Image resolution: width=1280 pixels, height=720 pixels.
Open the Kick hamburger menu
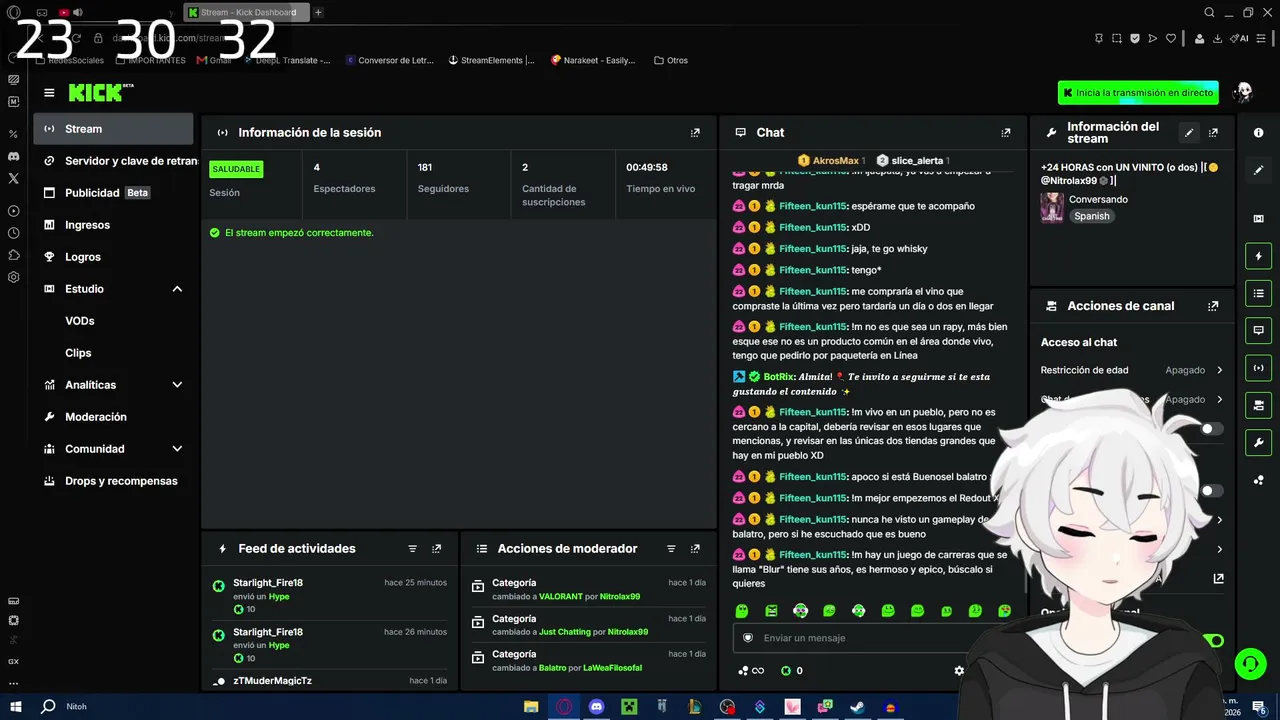pyautogui.click(x=49, y=93)
